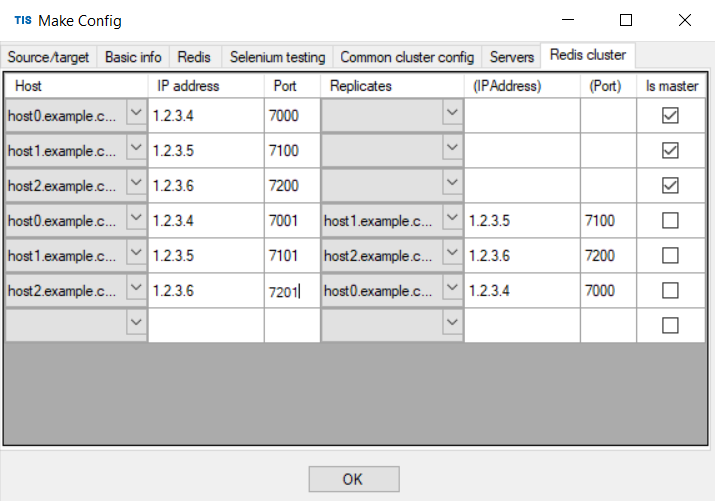Click replica (IPAddress) 1.2.3.6 in 7101 row

coord(522,255)
